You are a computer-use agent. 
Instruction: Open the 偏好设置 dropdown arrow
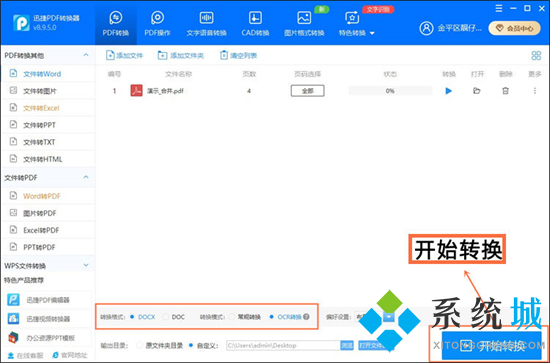[389, 317]
